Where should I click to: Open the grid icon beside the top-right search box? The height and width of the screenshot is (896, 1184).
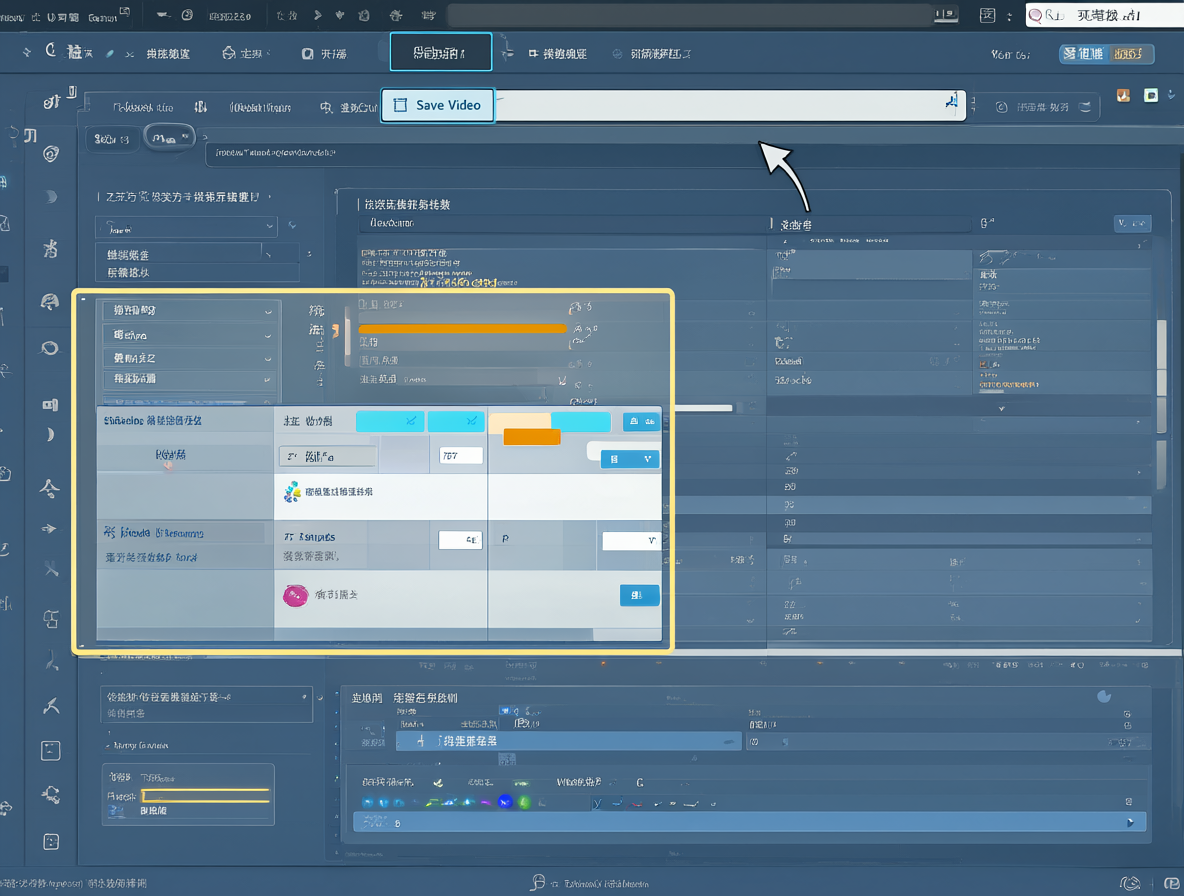[x=987, y=15]
